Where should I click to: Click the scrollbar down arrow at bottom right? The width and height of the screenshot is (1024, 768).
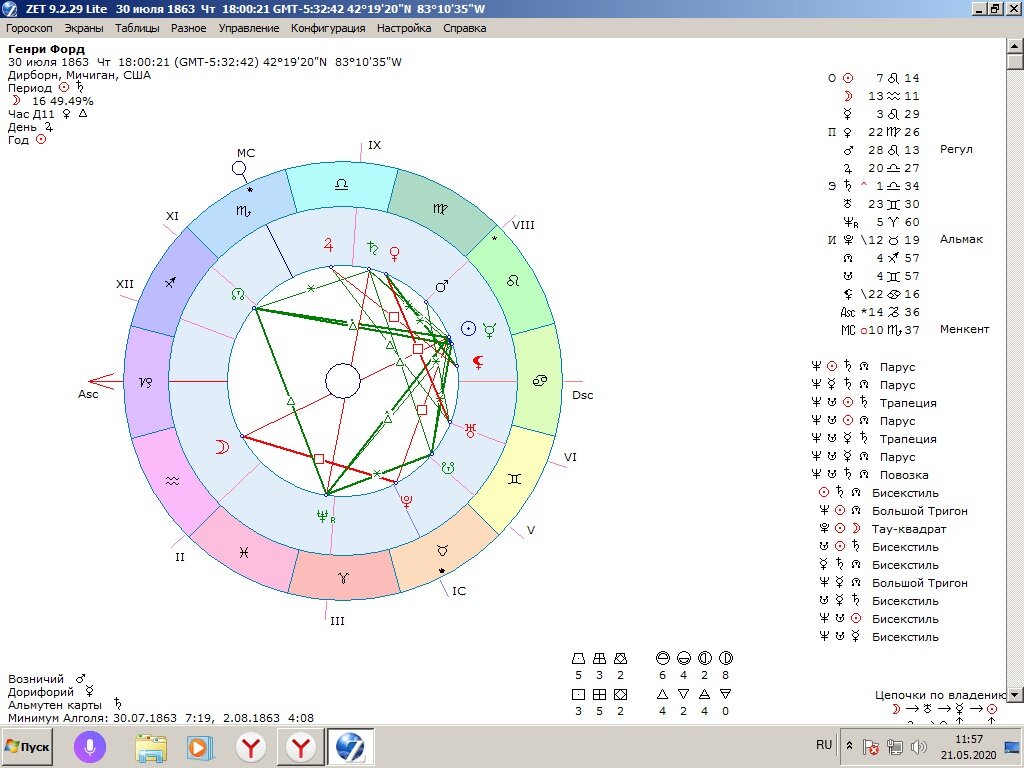[x=1016, y=694]
